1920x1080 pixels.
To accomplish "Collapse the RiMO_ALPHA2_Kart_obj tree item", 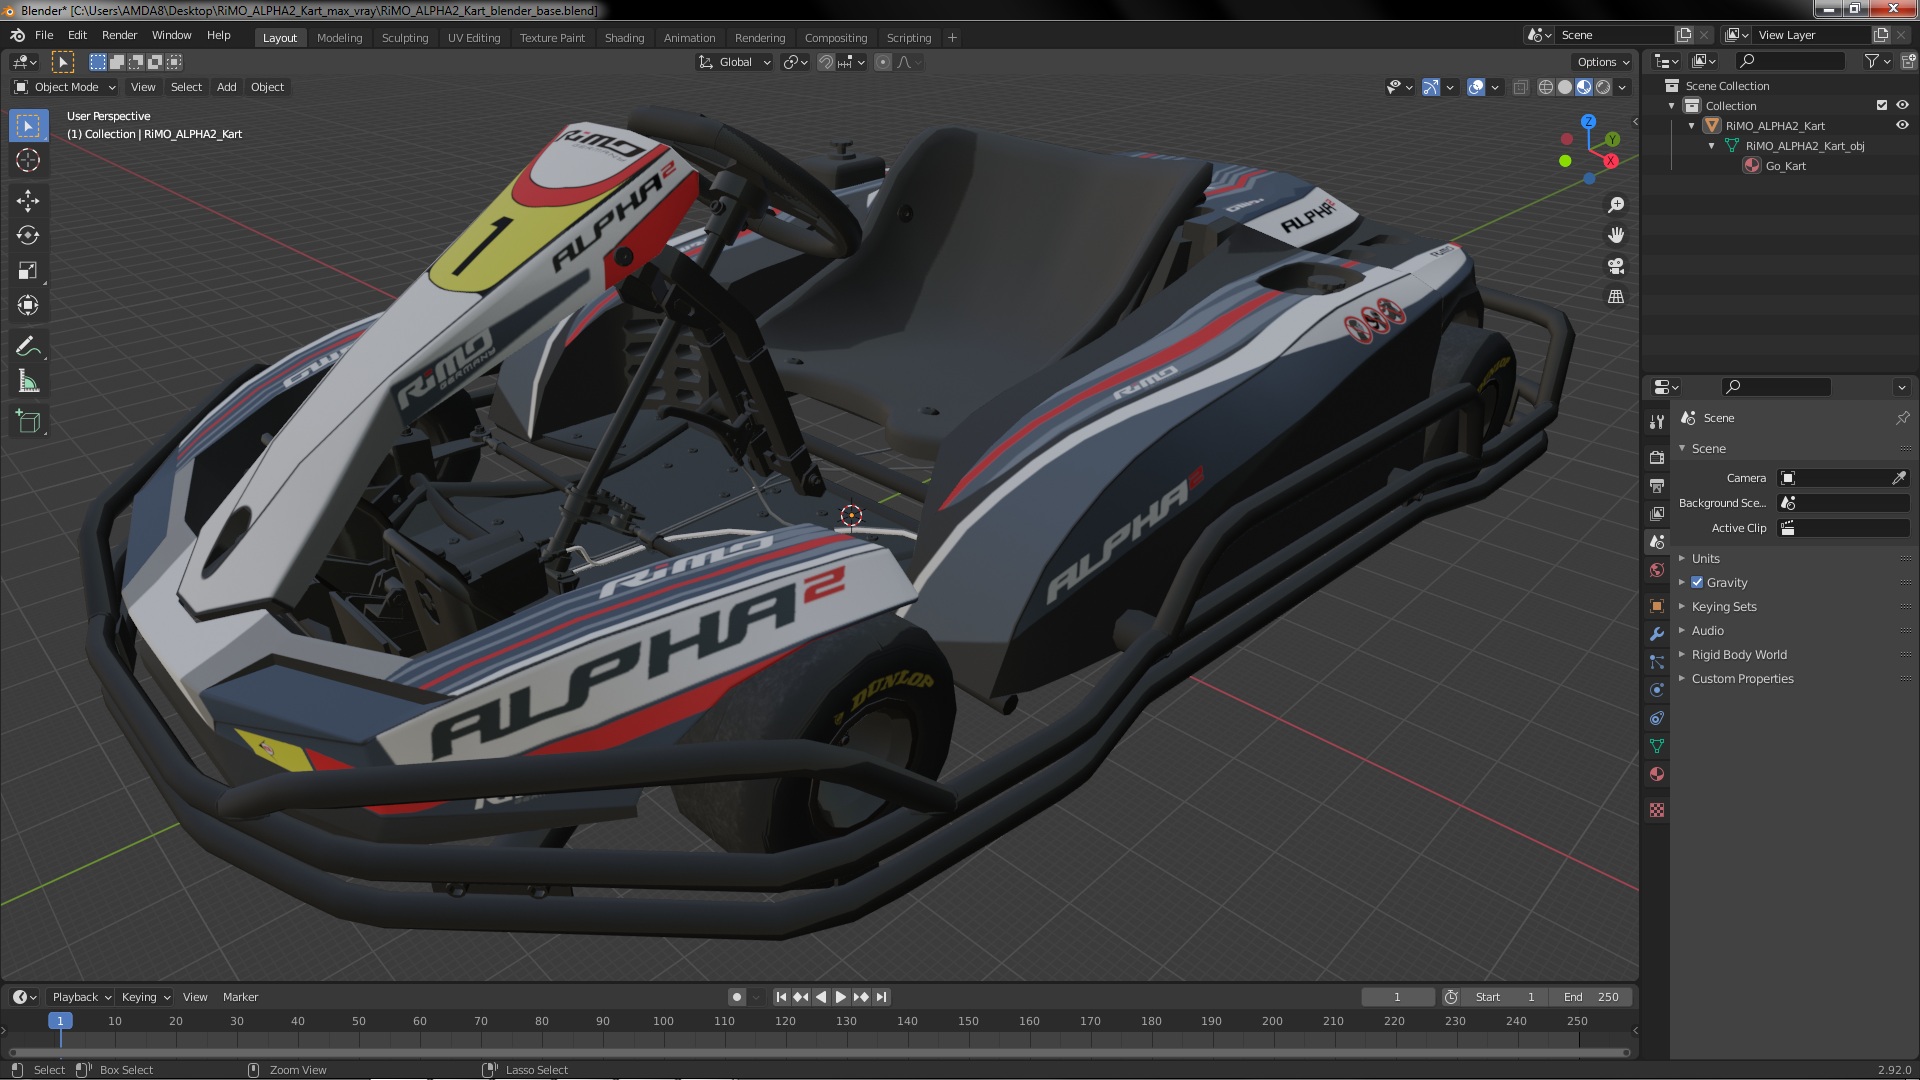I will coord(1711,146).
